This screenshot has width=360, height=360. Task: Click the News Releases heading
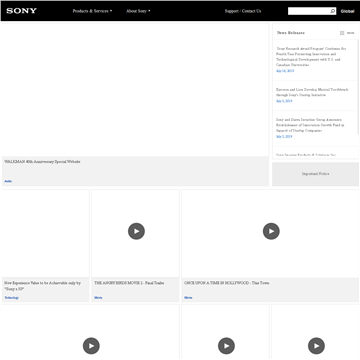coord(291,33)
